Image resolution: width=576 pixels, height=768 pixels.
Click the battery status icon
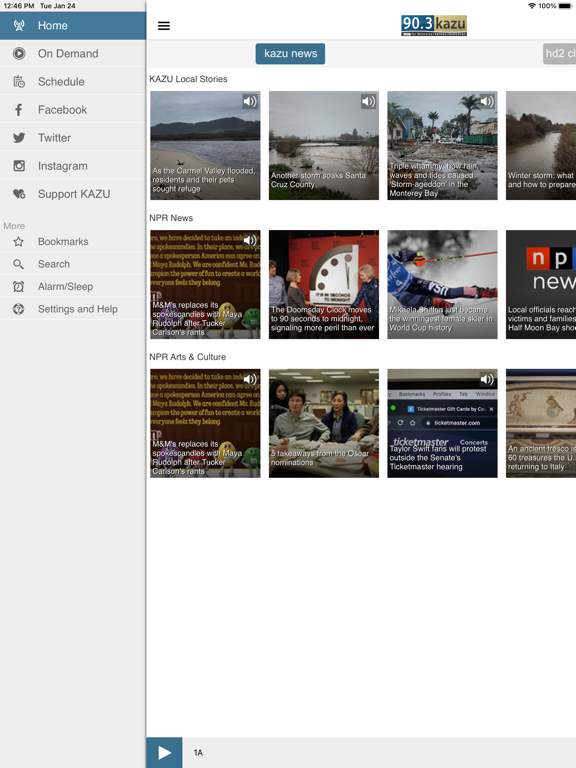click(565, 6)
